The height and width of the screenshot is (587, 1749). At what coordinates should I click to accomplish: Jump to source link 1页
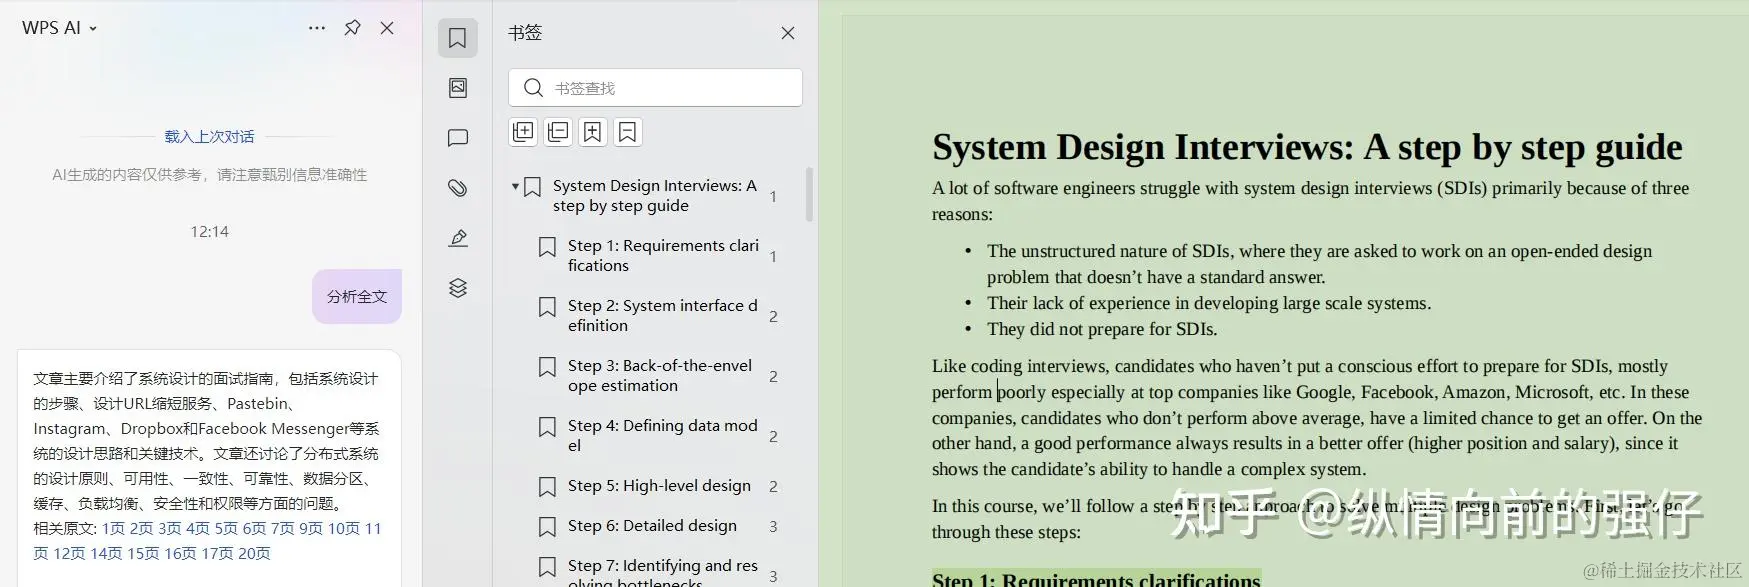(x=113, y=528)
